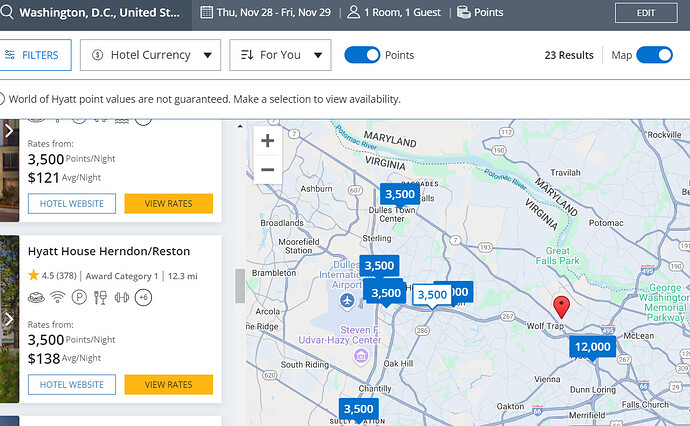Click the Wolf Trap map label
The height and width of the screenshot is (426, 690).
point(545,326)
